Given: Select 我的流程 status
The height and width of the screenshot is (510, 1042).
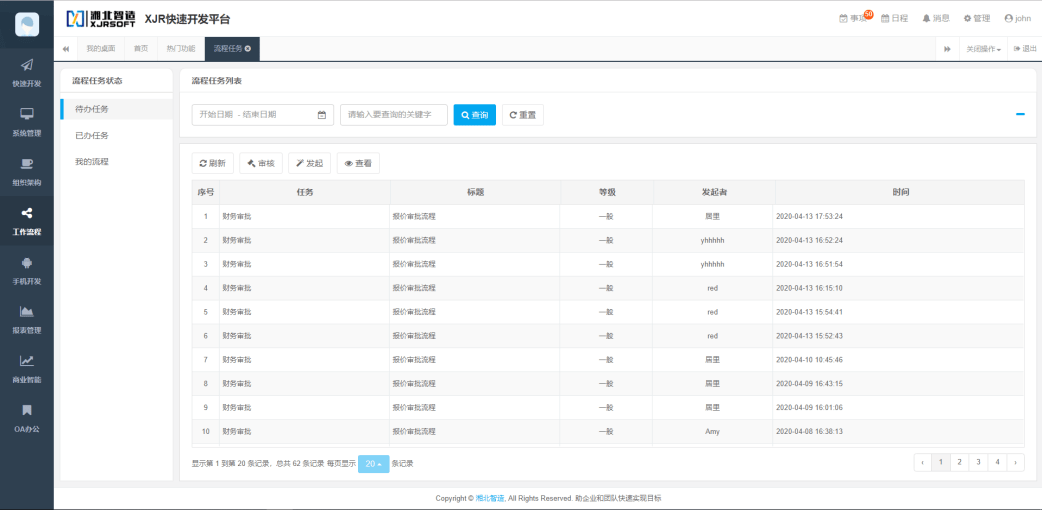Looking at the screenshot, I should tap(116, 162).
